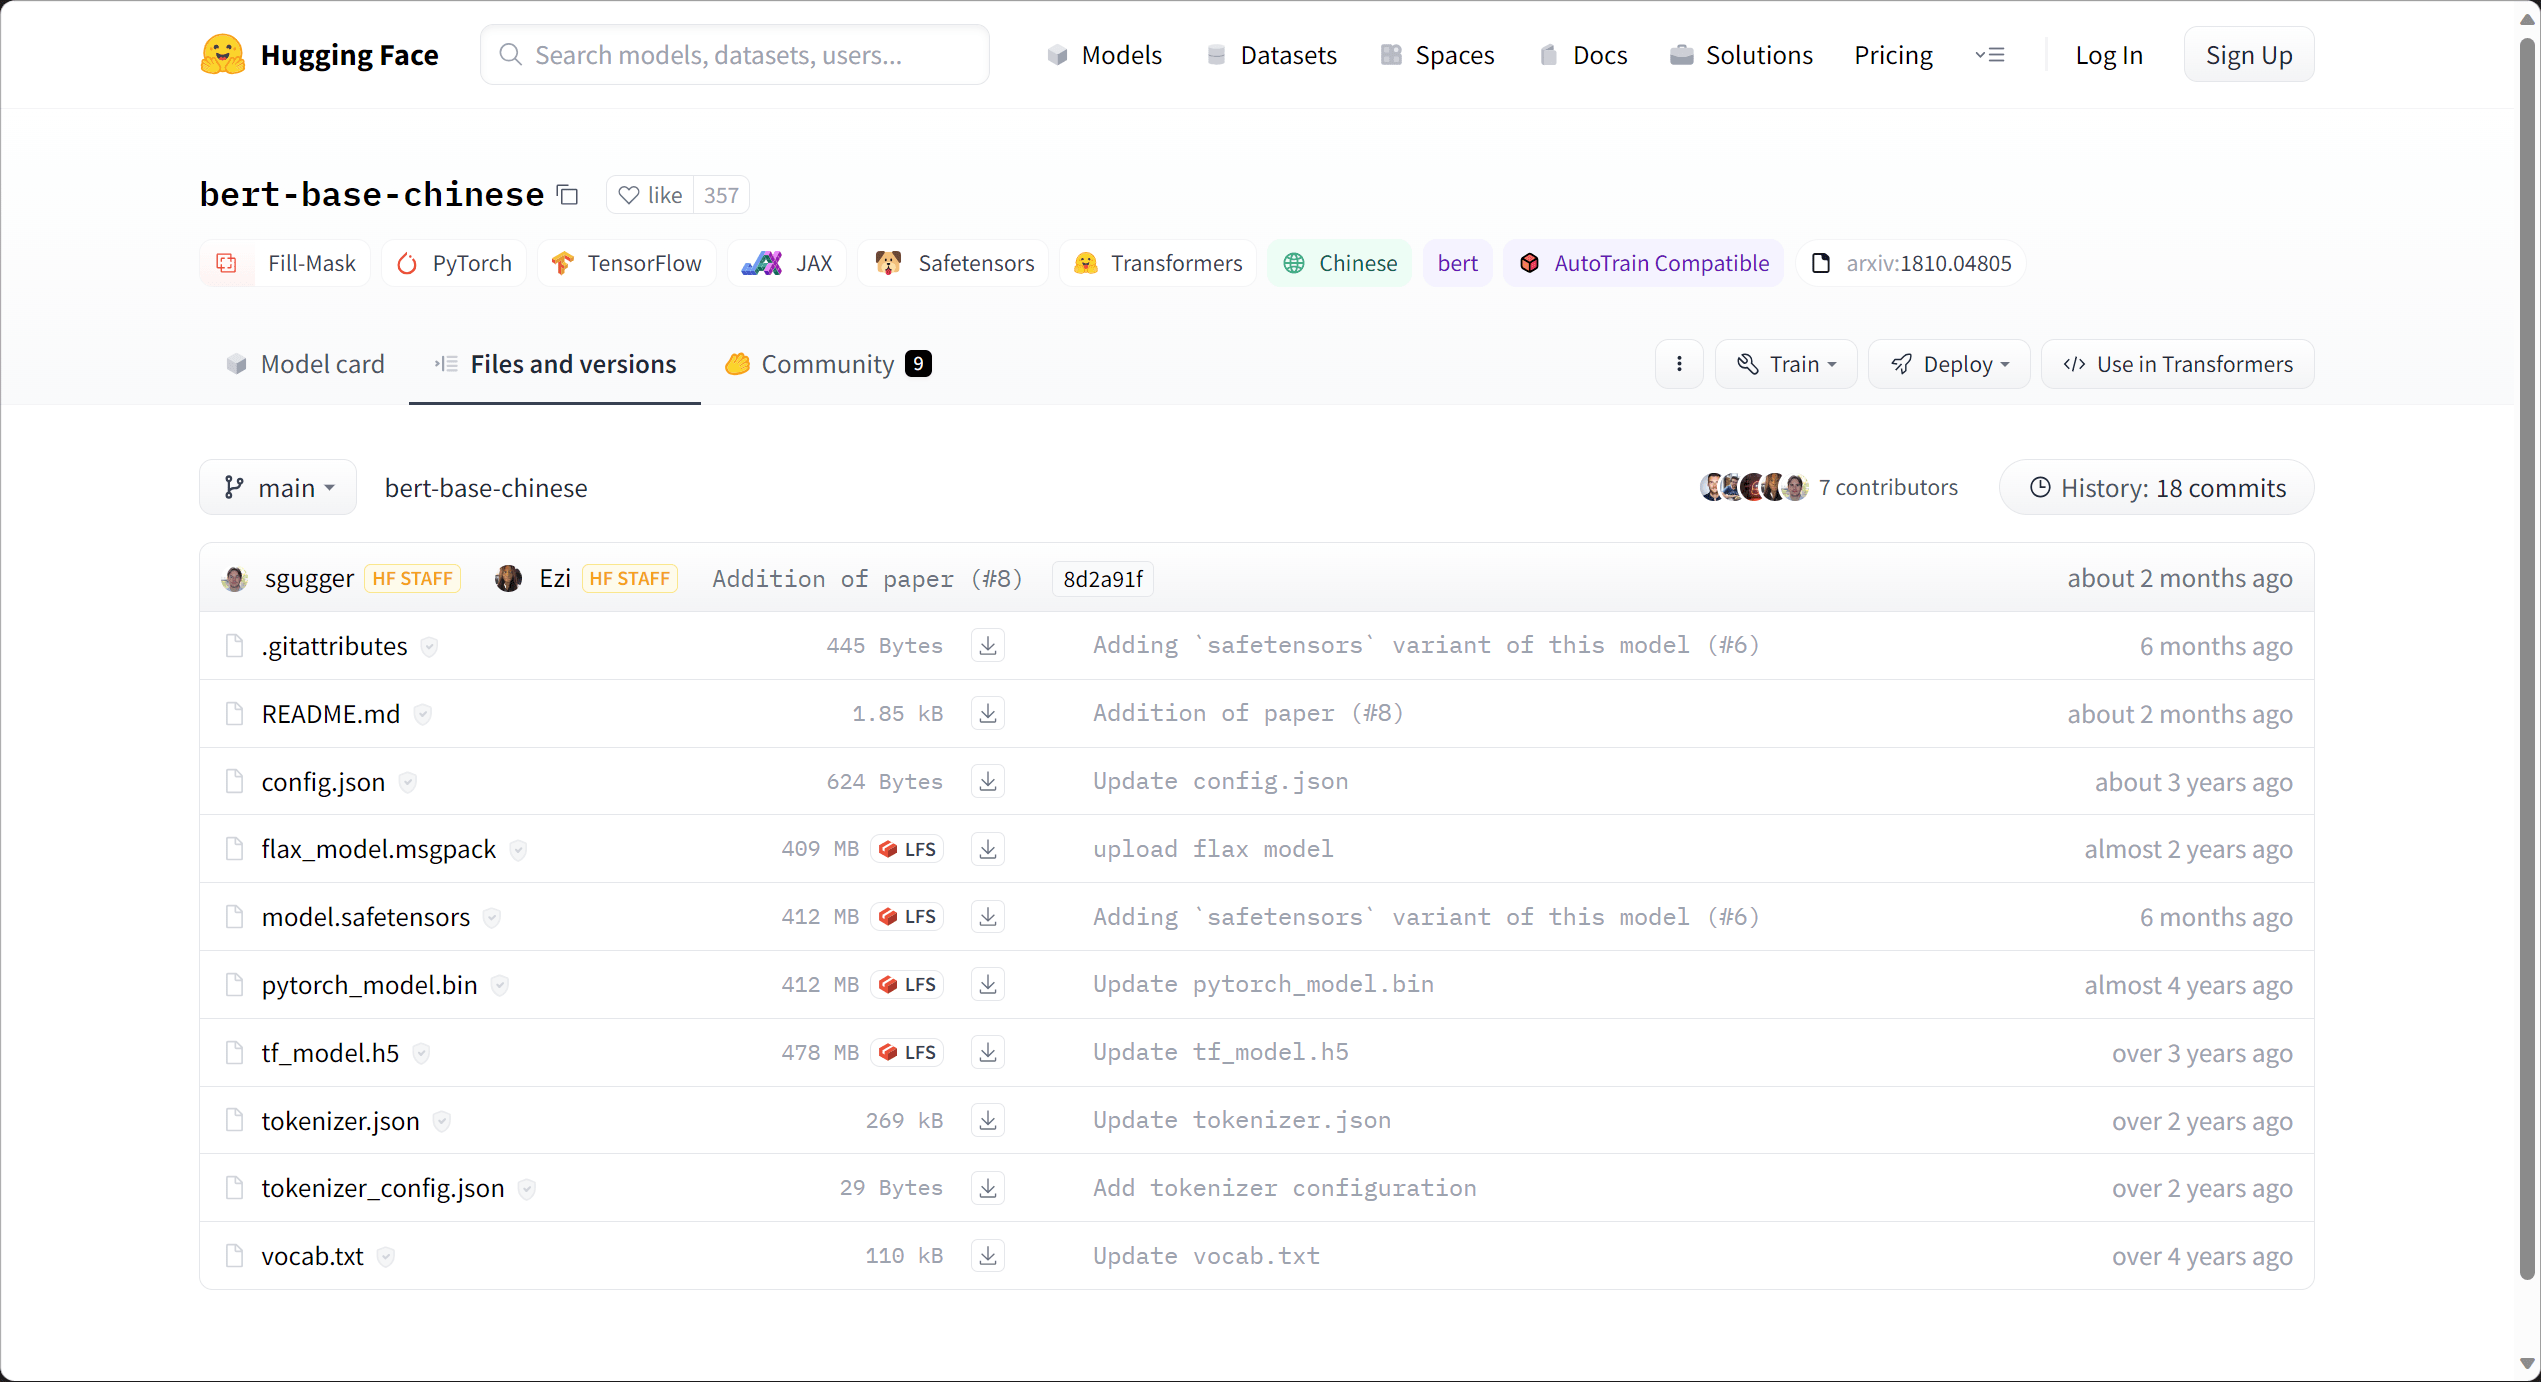Click the contributors avatars group
This screenshot has height=1382, width=2541.
click(x=1754, y=487)
